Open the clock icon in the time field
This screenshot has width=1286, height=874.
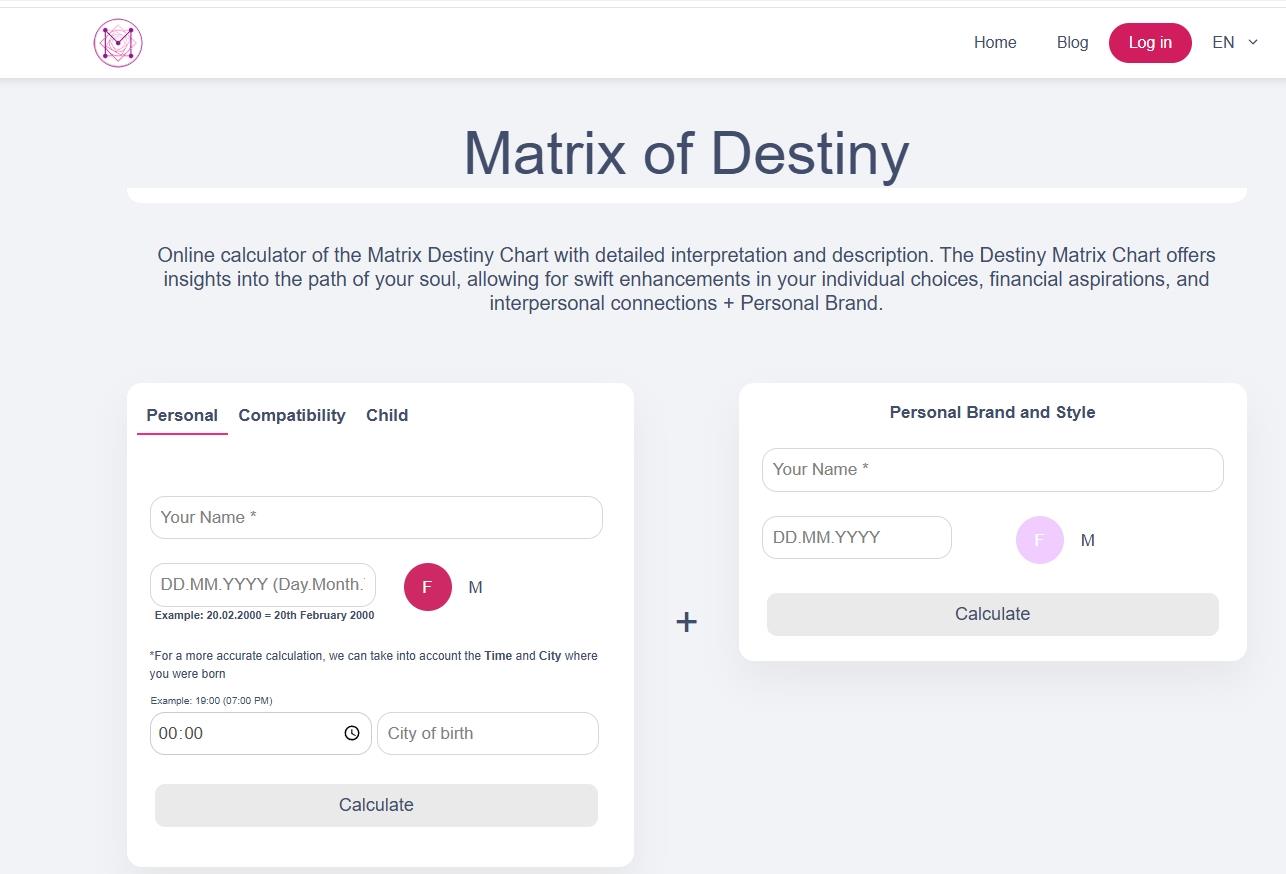coord(351,733)
